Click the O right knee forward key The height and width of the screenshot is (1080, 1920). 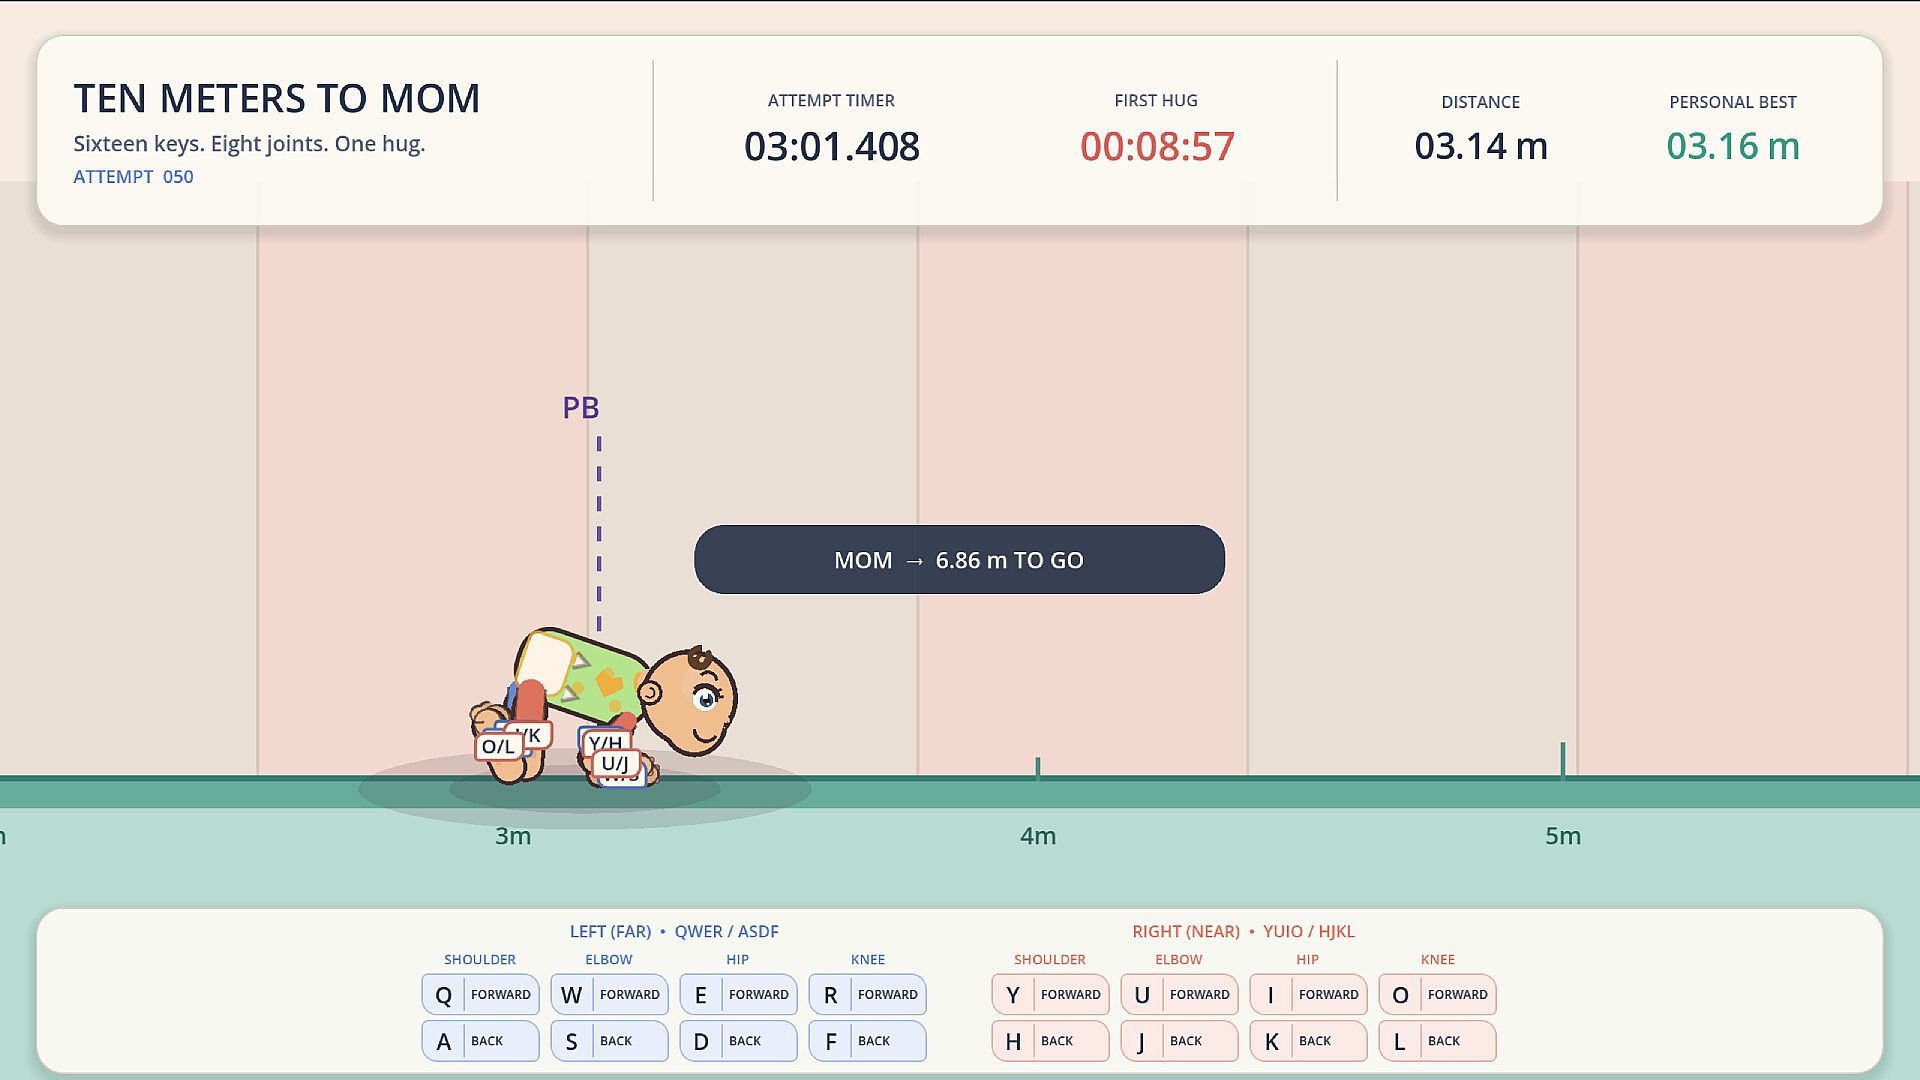pos(1437,994)
